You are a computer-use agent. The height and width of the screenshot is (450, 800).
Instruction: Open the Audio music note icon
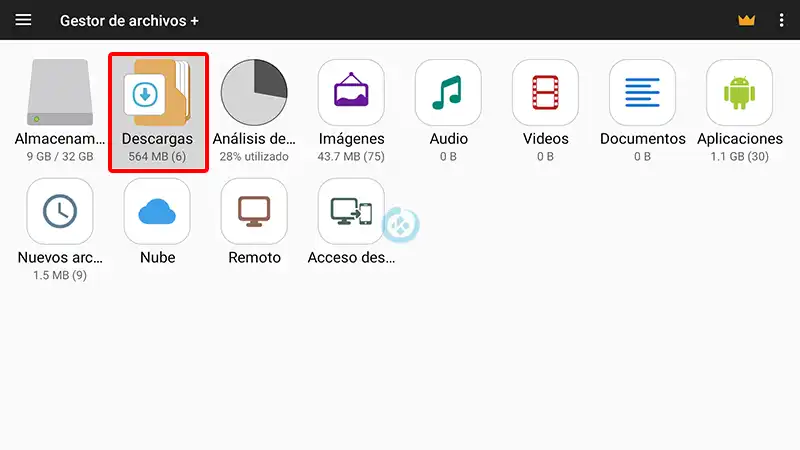pyautogui.click(x=448, y=92)
